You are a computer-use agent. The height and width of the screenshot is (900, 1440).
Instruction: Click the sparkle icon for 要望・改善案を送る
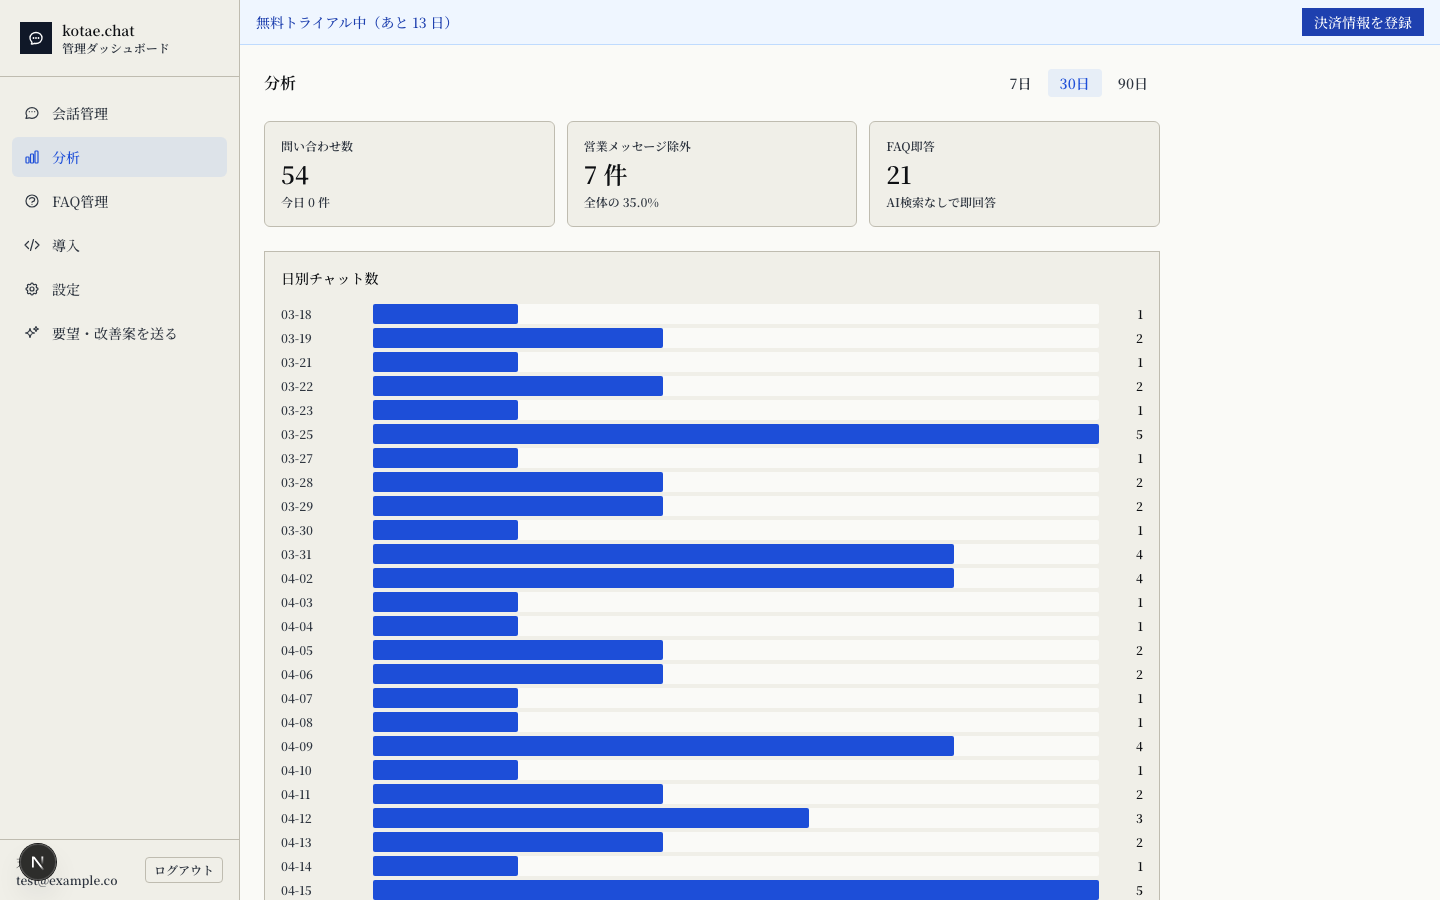pos(32,333)
